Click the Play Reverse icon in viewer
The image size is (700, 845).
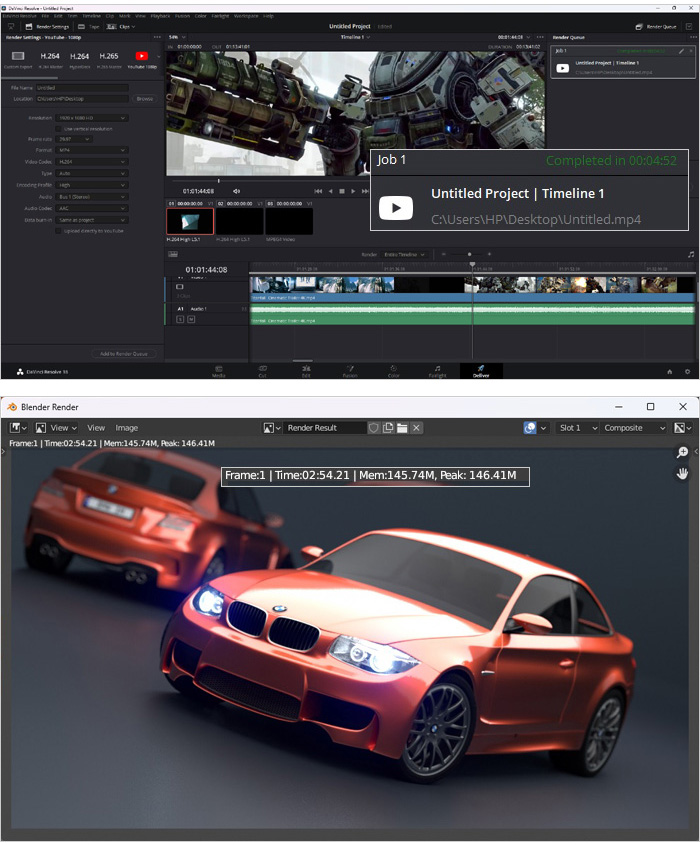[330, 191]
